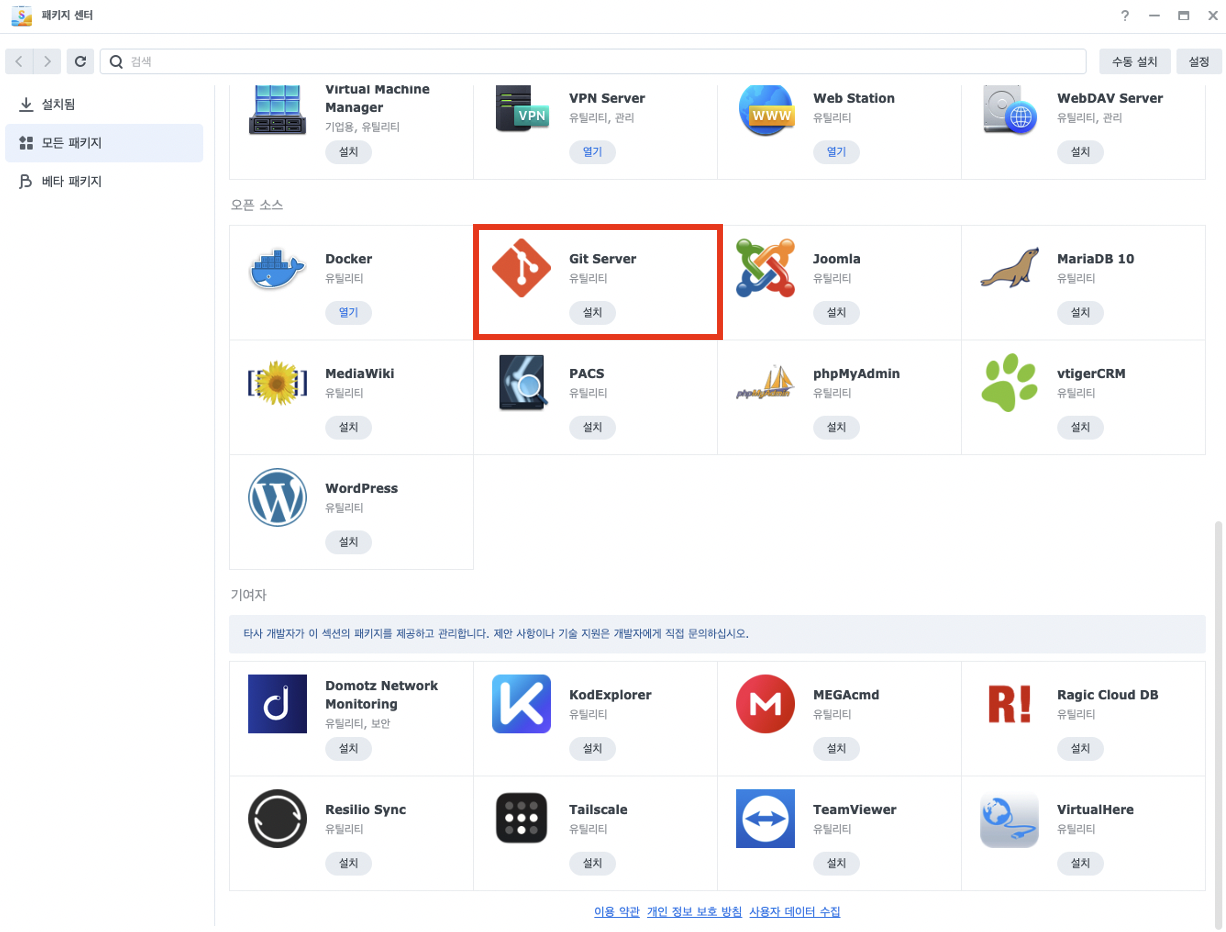Image resolution: width=1226 pixels, height=932 pixels.
Task: Go forward with the right arrow
Action: pyautogui.click(x=47, y=62)
